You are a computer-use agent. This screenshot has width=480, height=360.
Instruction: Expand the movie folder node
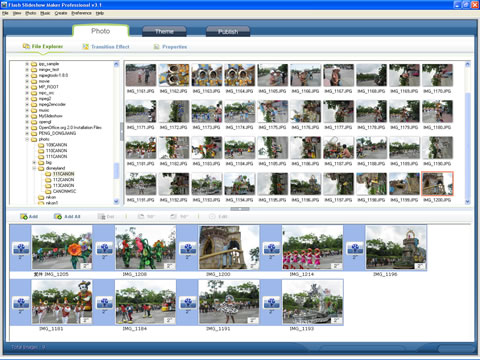click(27, 81)
